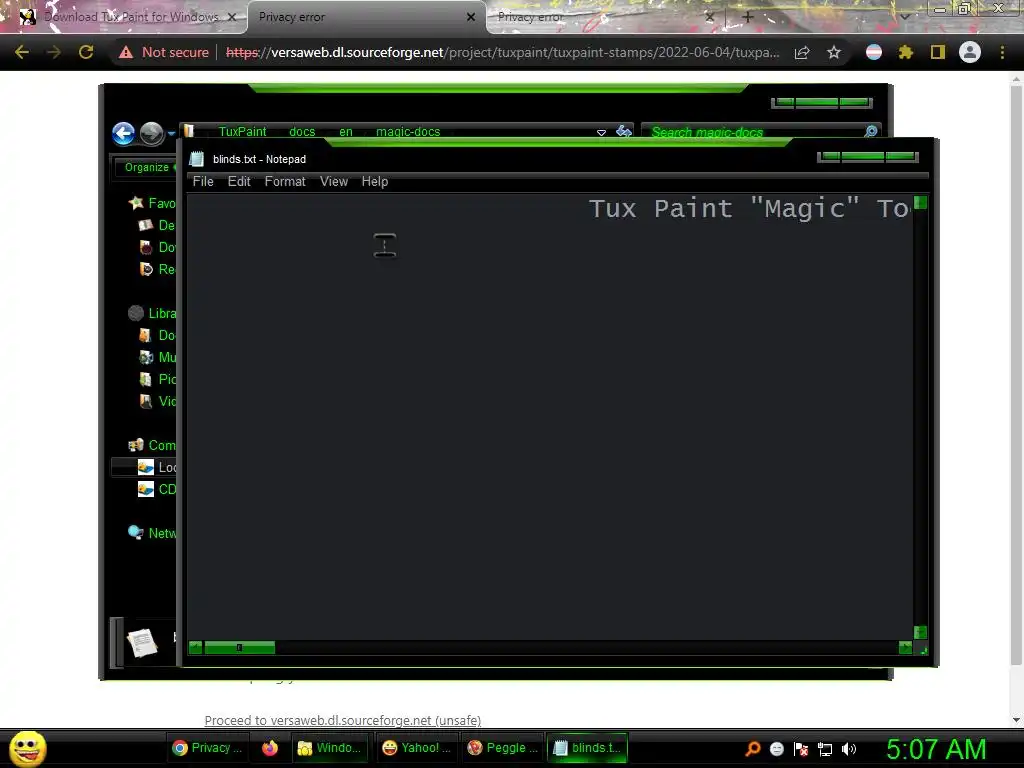This screenshot has width=1024, height=768.
Task: Go back in the Chrome browser
Action: (22, 52)
